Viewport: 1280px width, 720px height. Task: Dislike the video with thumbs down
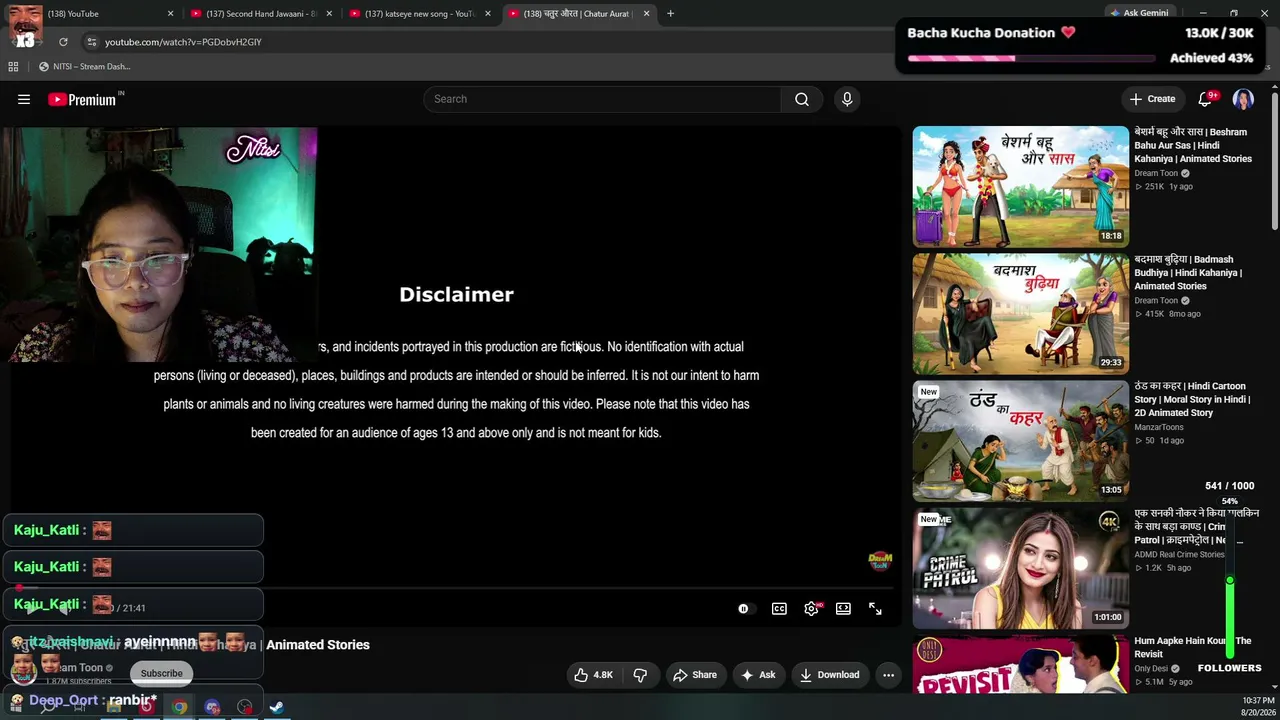coord(640,675)
